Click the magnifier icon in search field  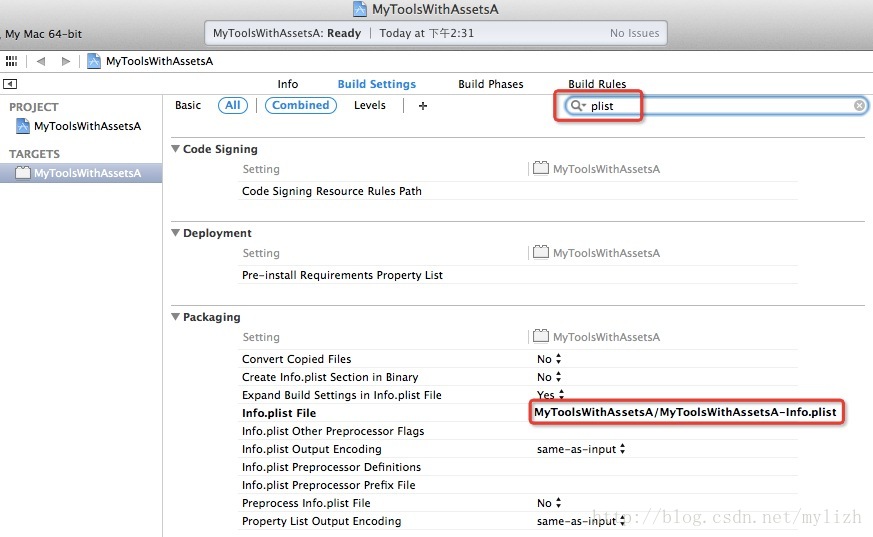(x=578, y=106)
